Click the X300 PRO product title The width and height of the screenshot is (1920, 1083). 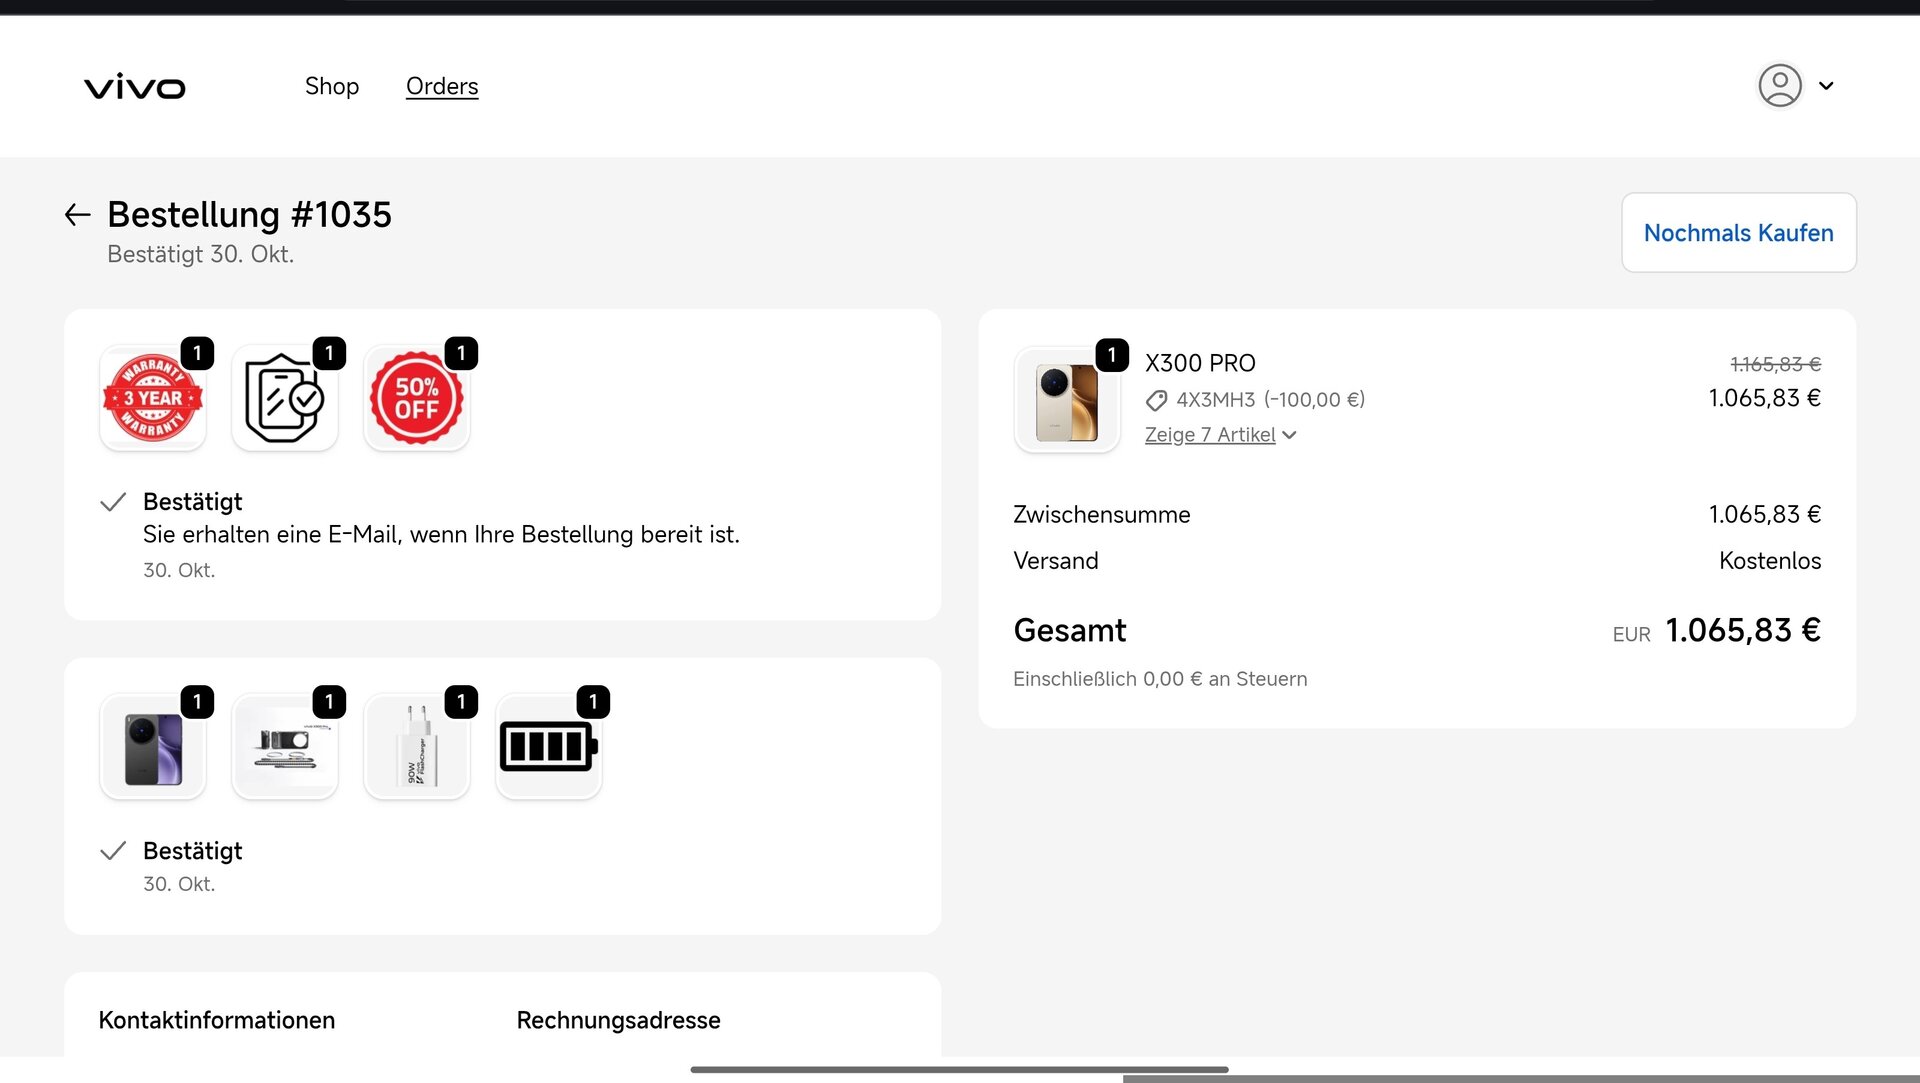point(1199,363)
